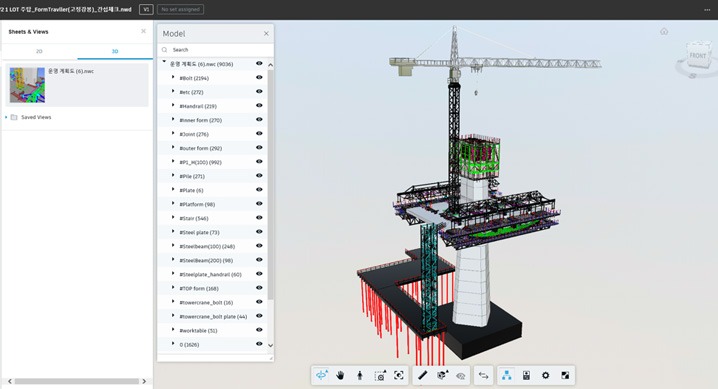The width and height of the screenshot is (718, 389).
Task: Toggle full screen viewer mode
Action: coord(565,375)
